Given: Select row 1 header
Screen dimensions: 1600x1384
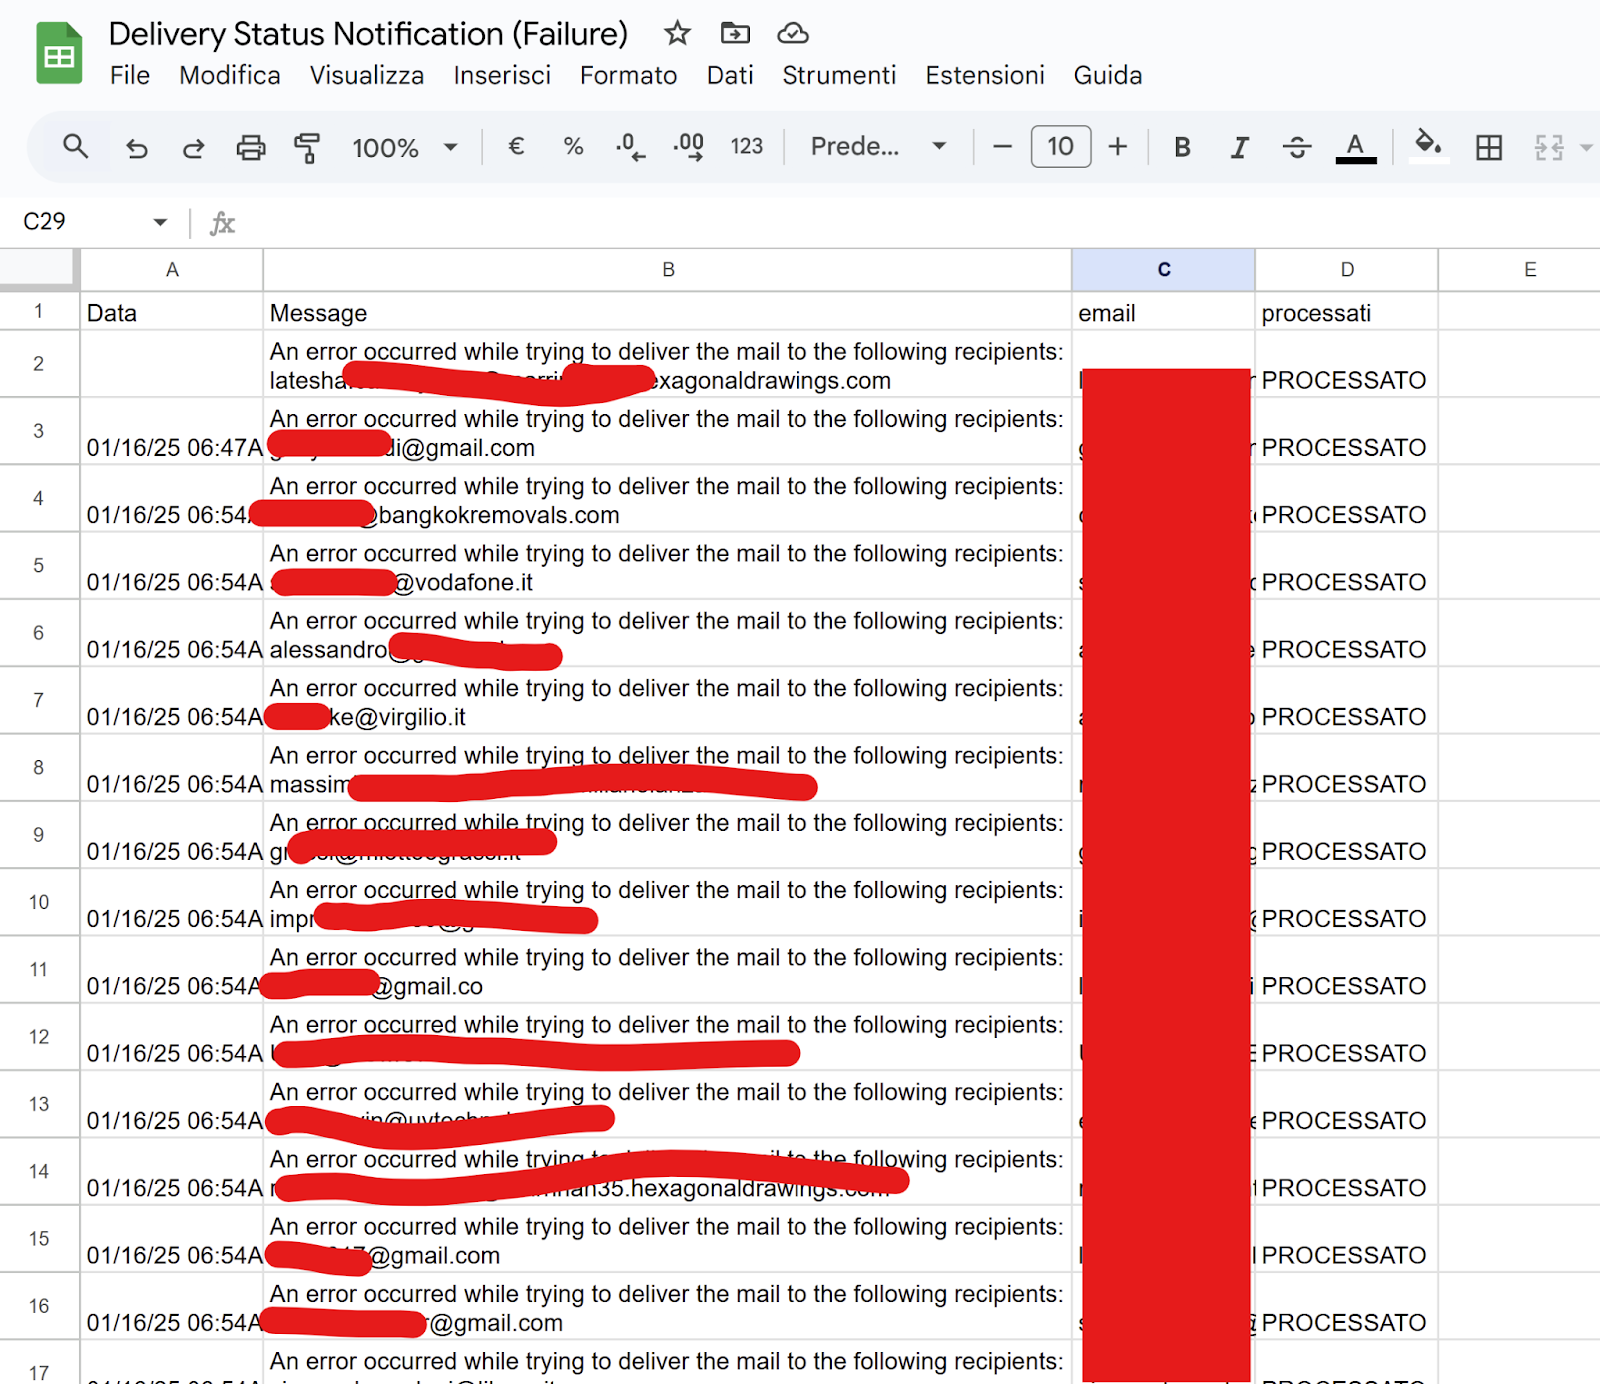Looking at the screenshot, I should [x=38, y=312].
